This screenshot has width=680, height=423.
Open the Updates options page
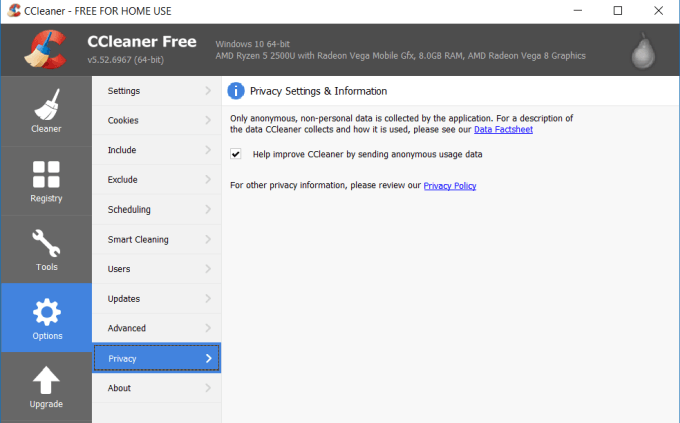pyautogui.click(x=157, y=298)
